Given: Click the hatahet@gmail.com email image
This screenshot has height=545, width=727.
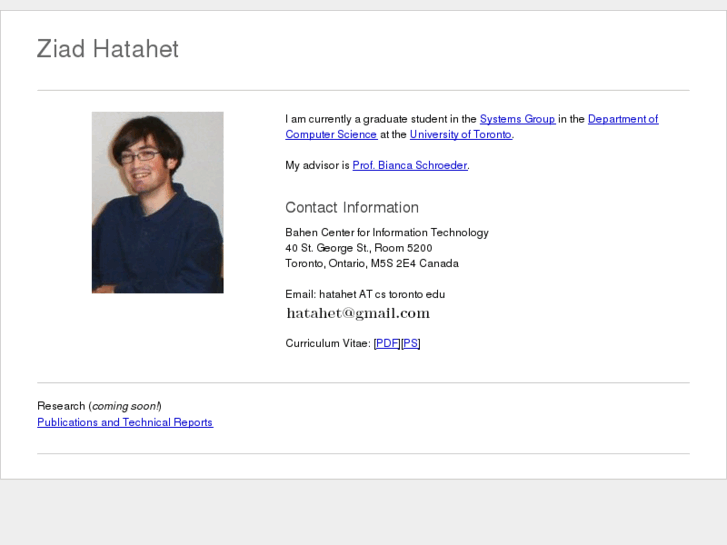Looking at the screenshot, I should coord(358,314).
